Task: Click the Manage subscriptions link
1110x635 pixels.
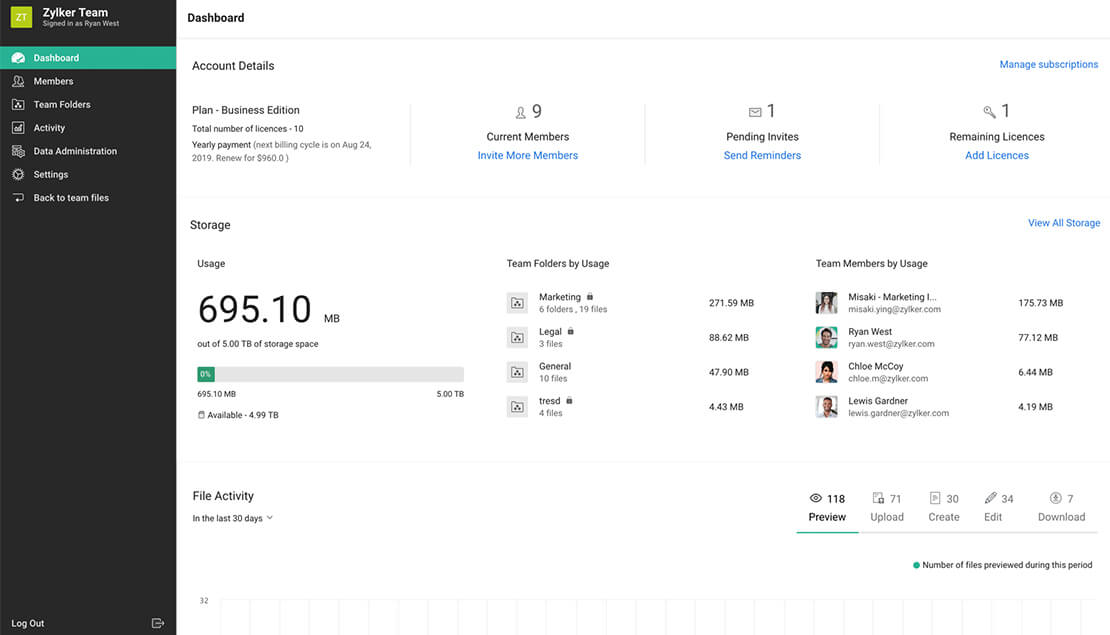Action: pyautogui.click(x=1048, y=64)
